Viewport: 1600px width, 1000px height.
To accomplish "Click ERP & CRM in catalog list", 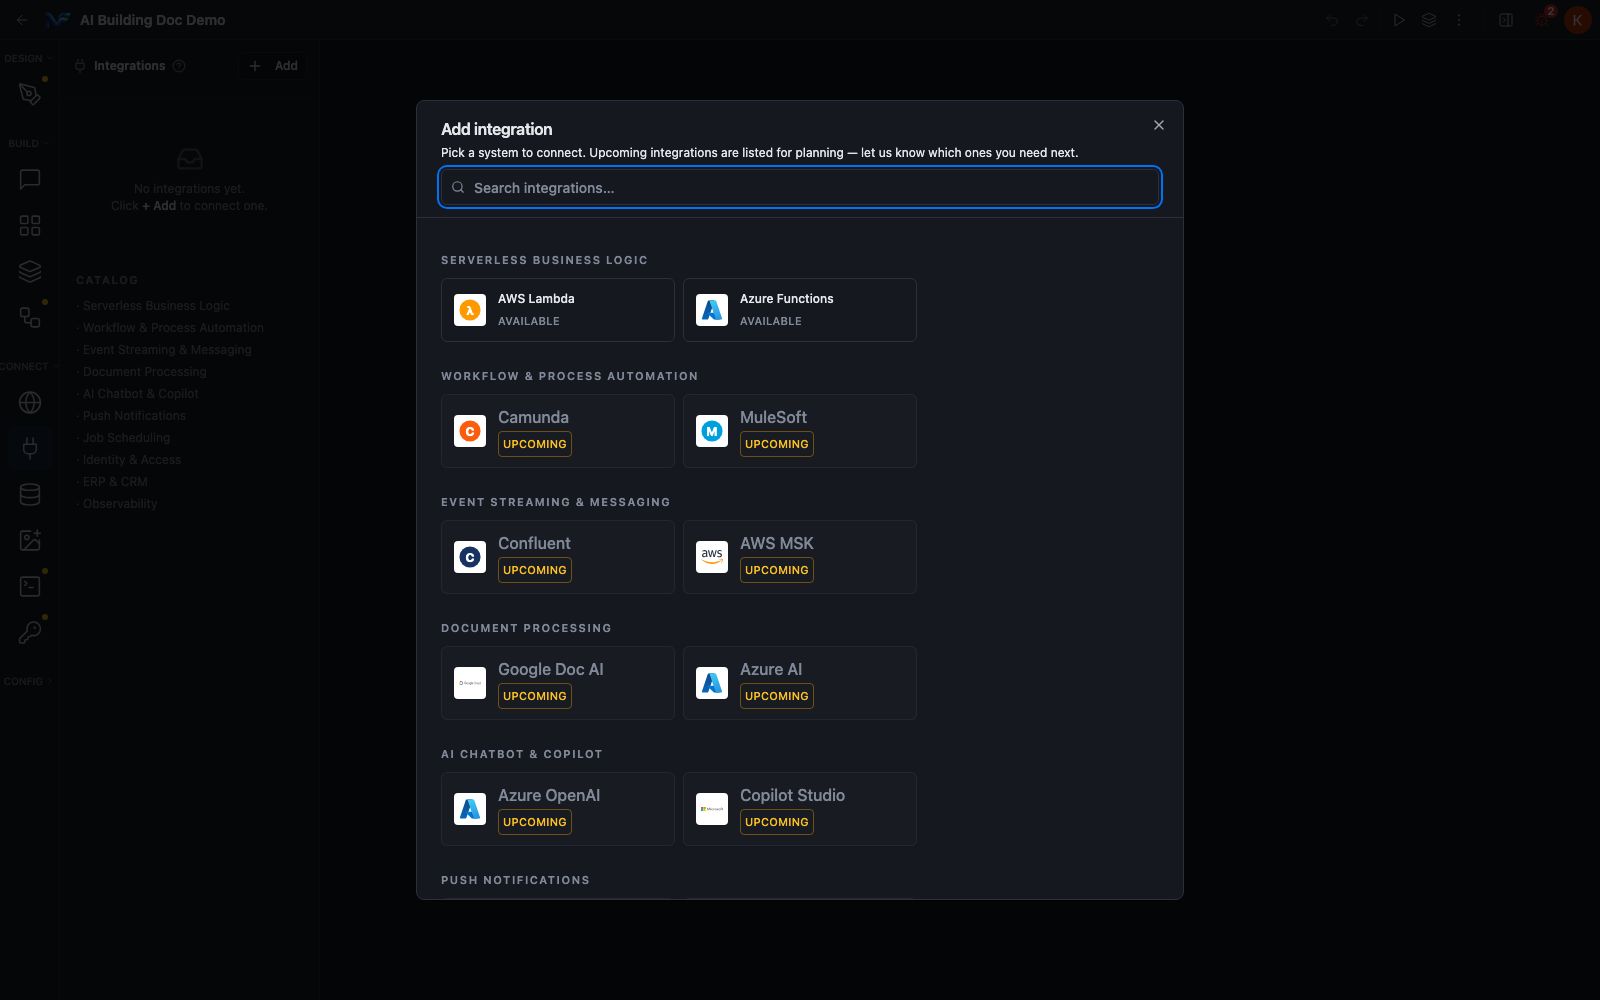I will click(115, 481).
